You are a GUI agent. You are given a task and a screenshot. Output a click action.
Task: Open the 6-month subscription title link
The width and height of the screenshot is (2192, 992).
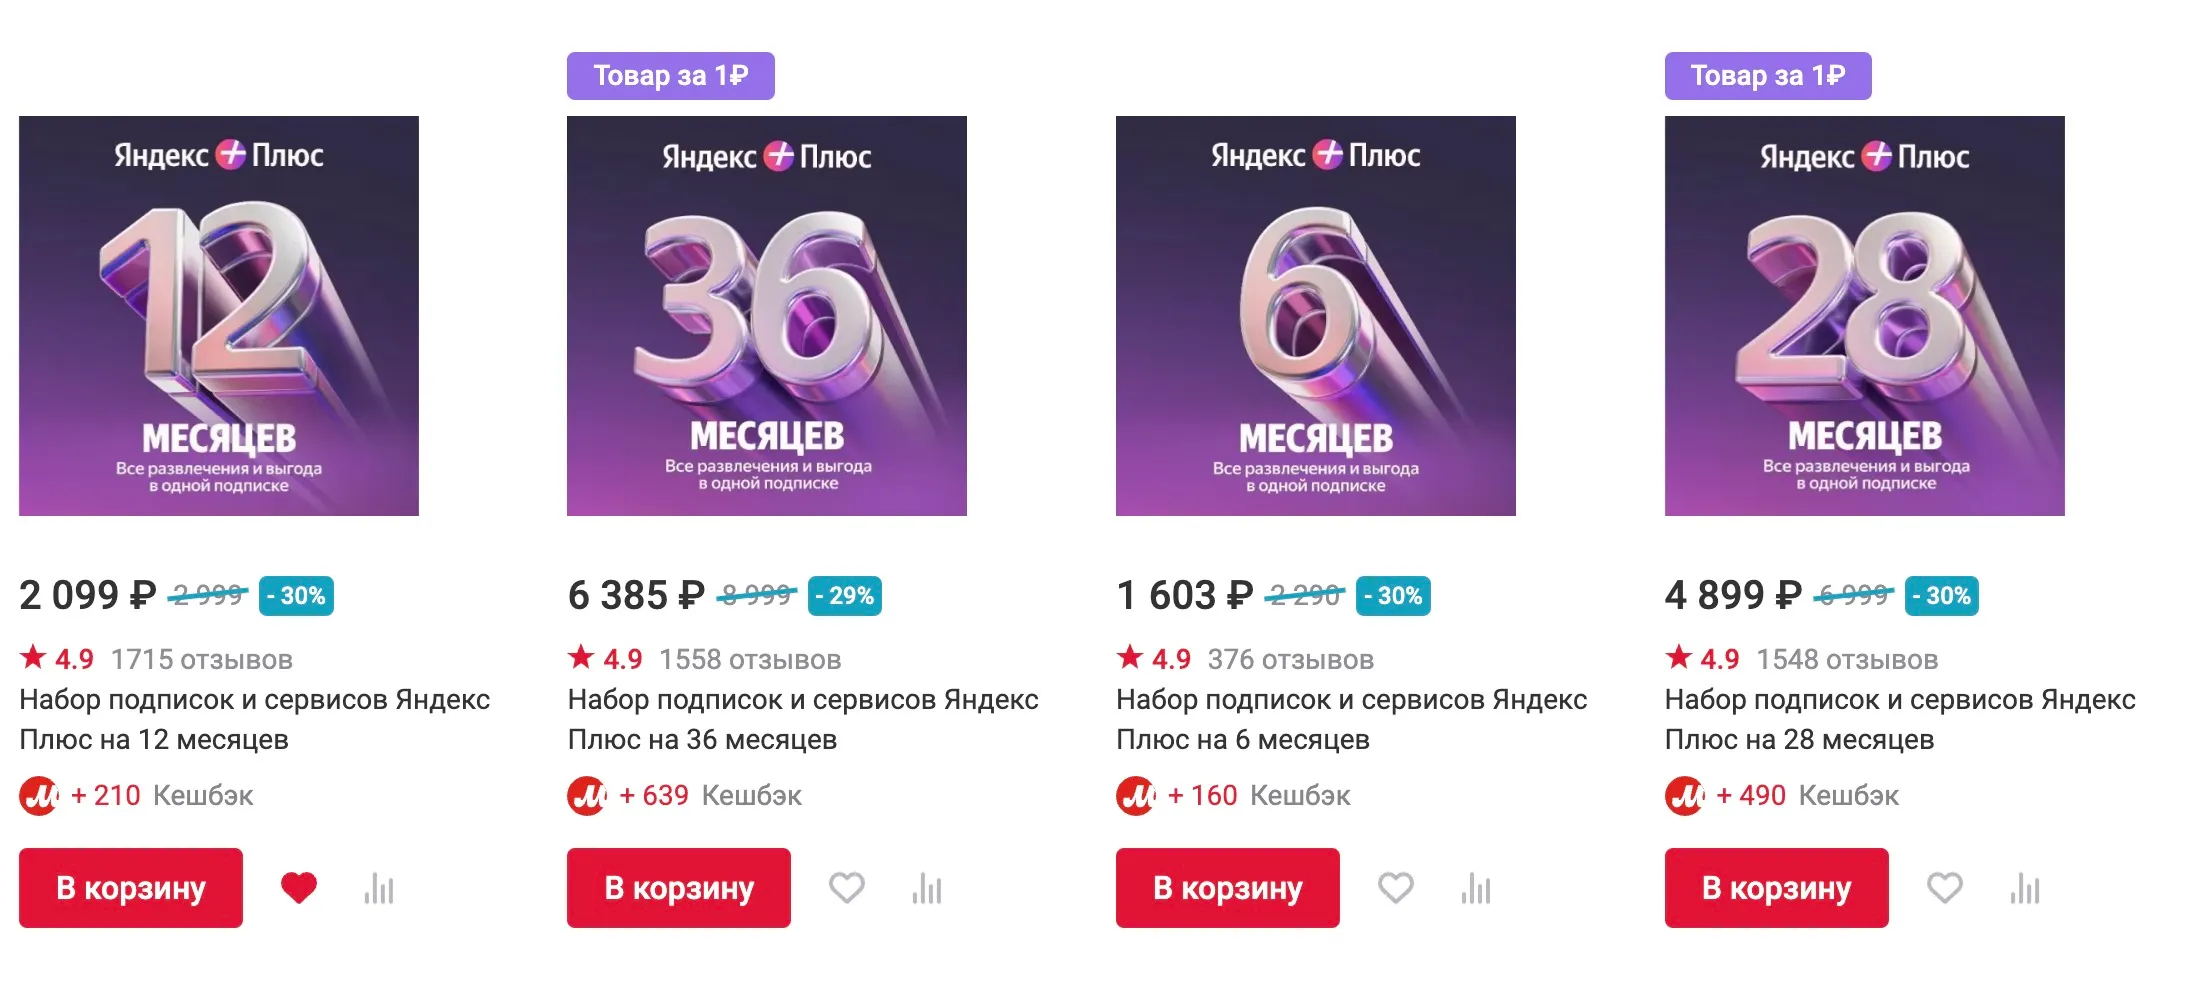click(1351, 719)
